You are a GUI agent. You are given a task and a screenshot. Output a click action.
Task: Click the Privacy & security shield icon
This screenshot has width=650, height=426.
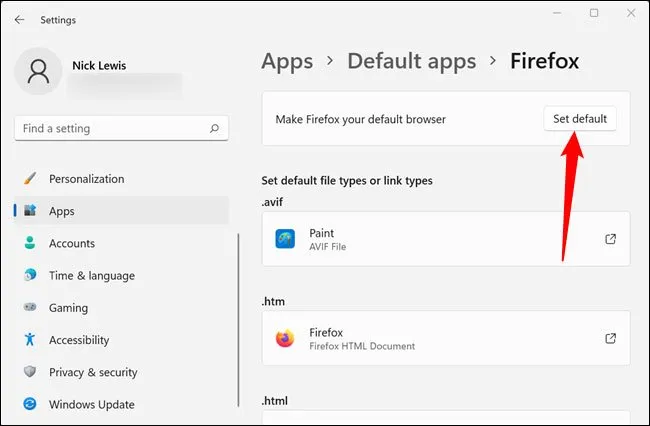(x=30, y=372)
